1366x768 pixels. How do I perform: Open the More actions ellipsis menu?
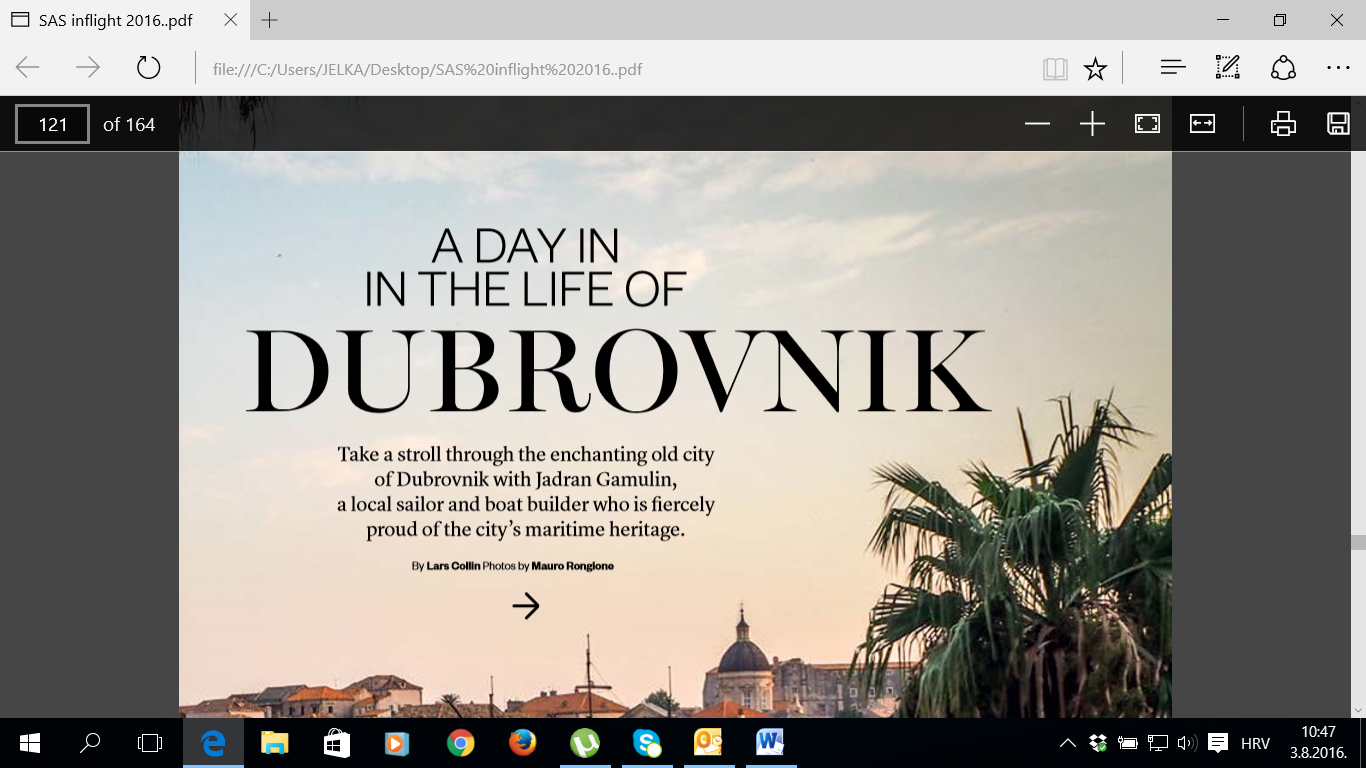tap(1338, 68)
